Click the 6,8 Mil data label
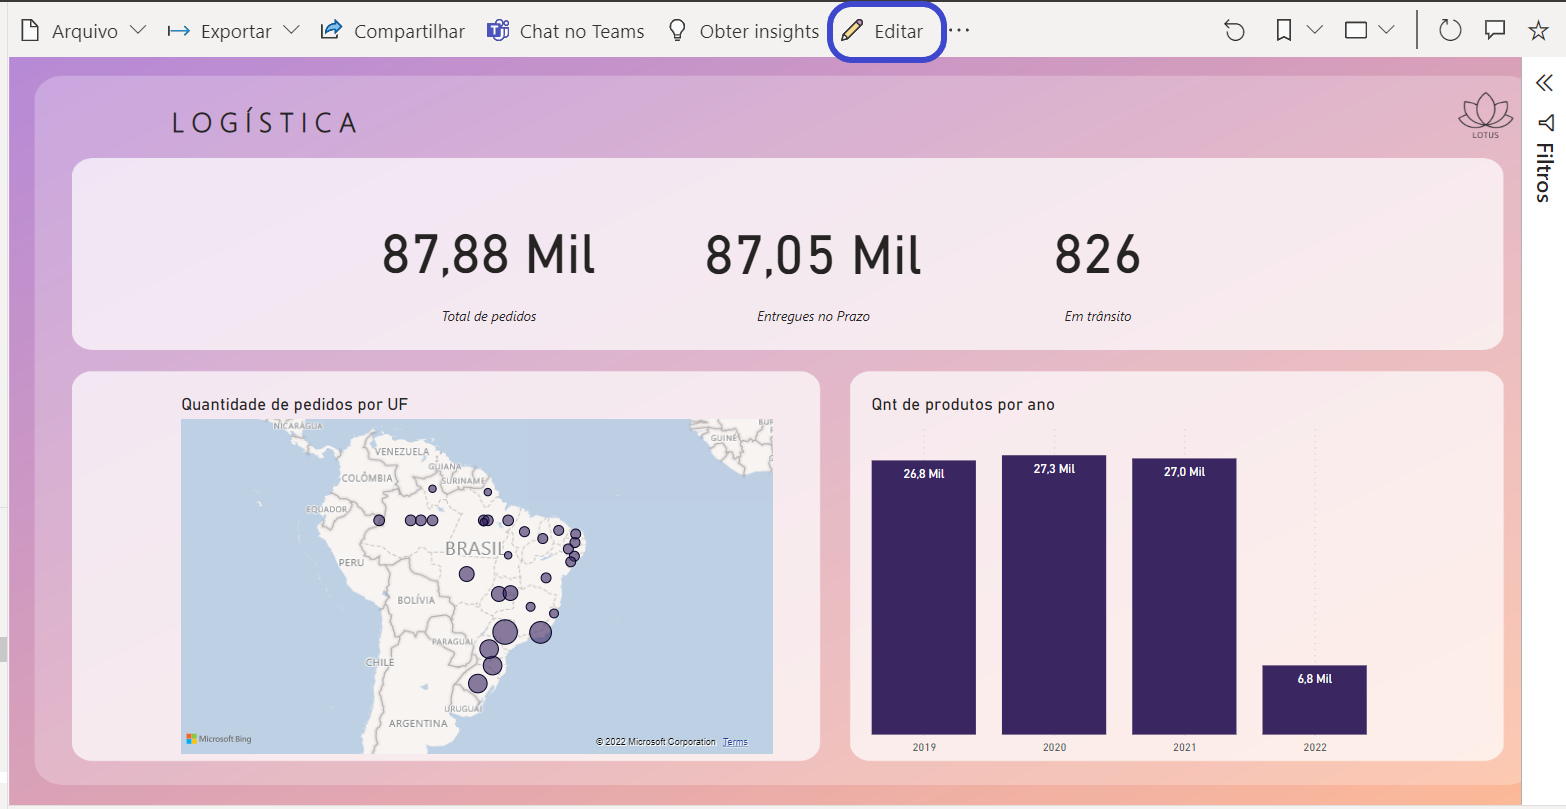Image resolution: width=1566 pixels, height=809 pixels. 1315,679
